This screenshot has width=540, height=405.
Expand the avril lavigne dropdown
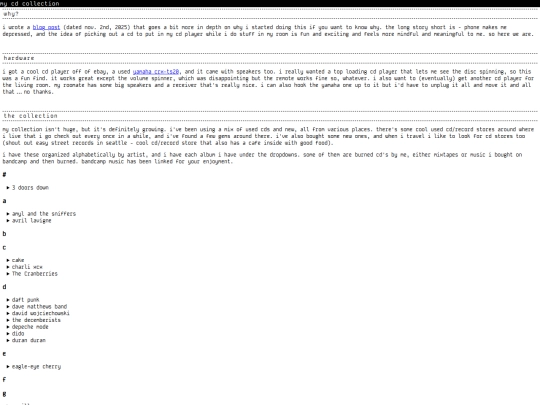pos(31,221)
